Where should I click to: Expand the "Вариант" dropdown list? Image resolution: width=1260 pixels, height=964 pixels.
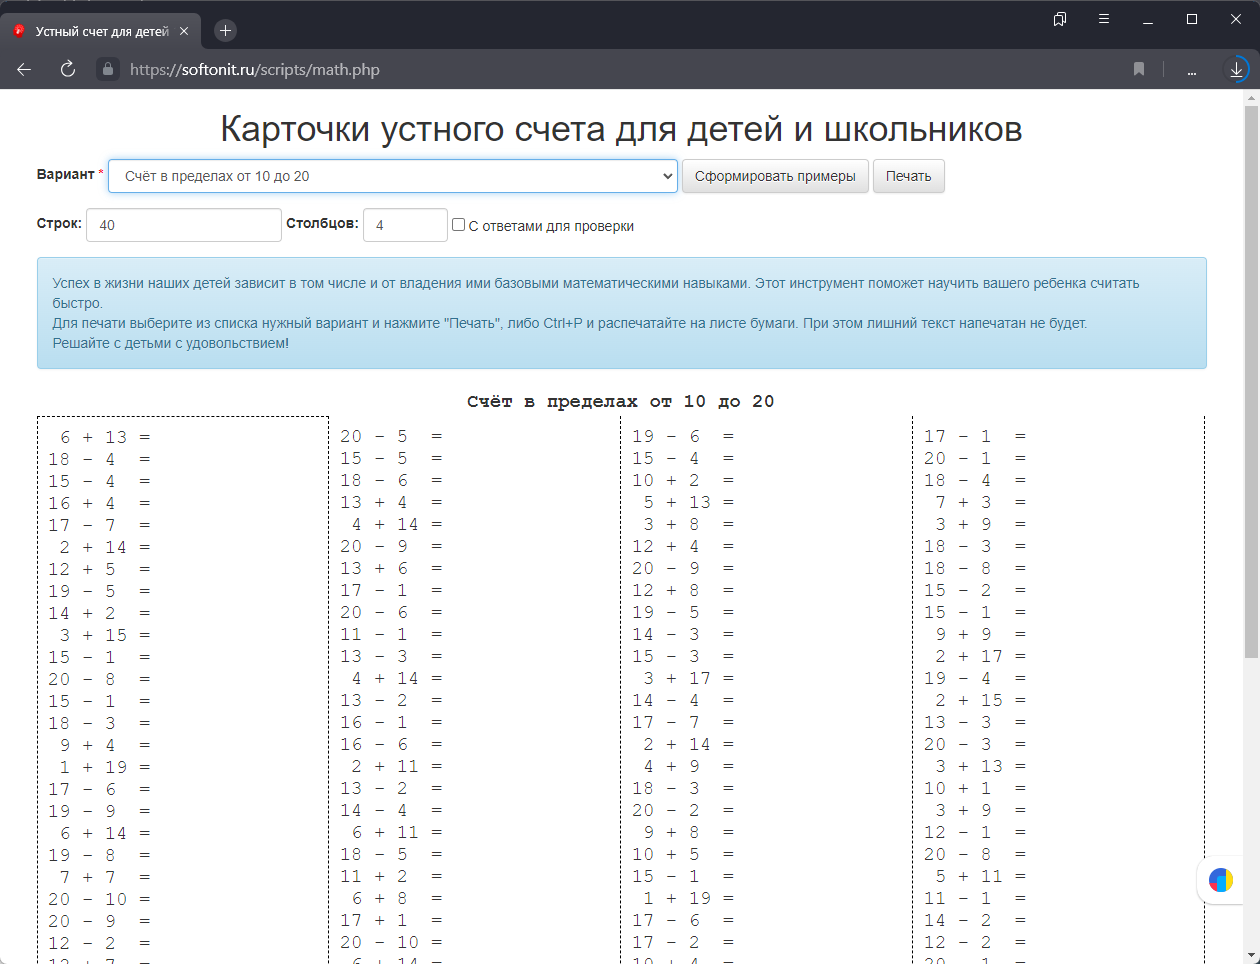pos(392,176)
